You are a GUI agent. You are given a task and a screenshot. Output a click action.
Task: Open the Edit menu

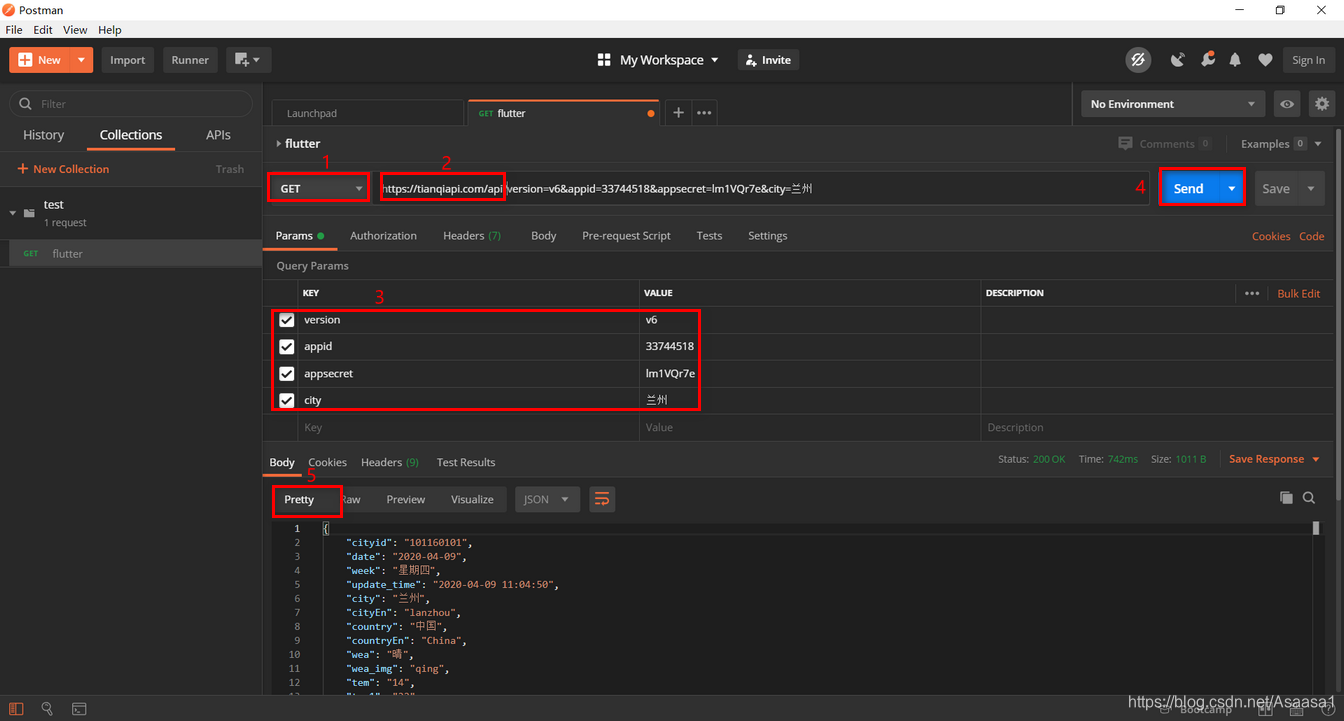click(x=43, y=30)
